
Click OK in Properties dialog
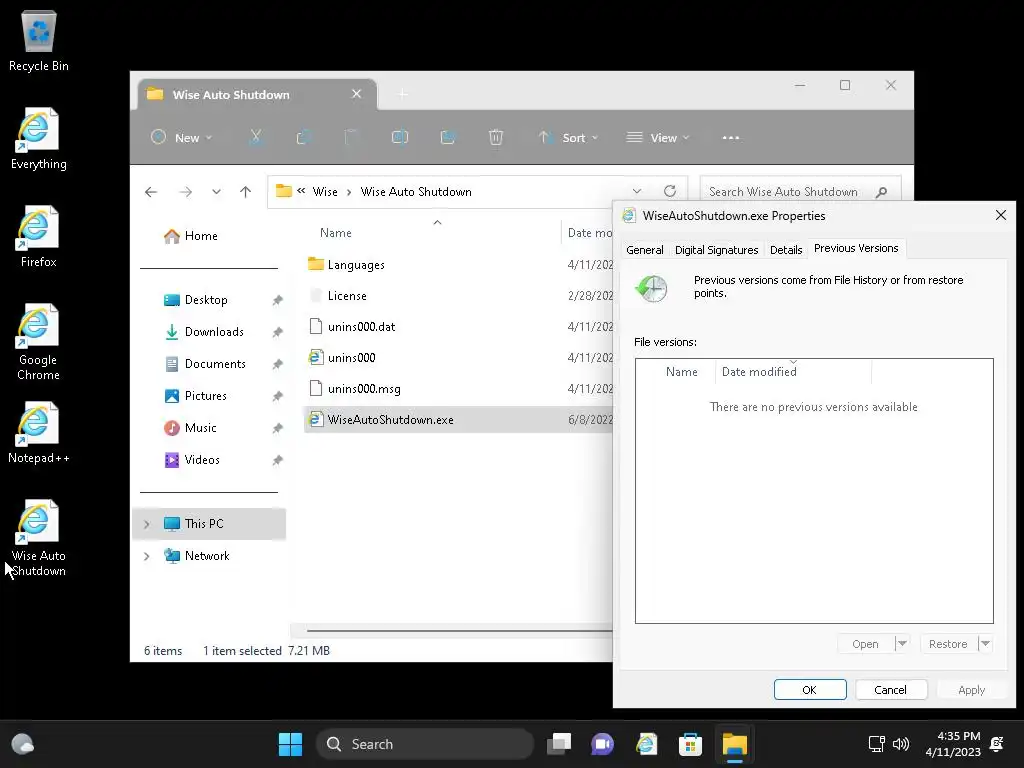coord(810,690)
